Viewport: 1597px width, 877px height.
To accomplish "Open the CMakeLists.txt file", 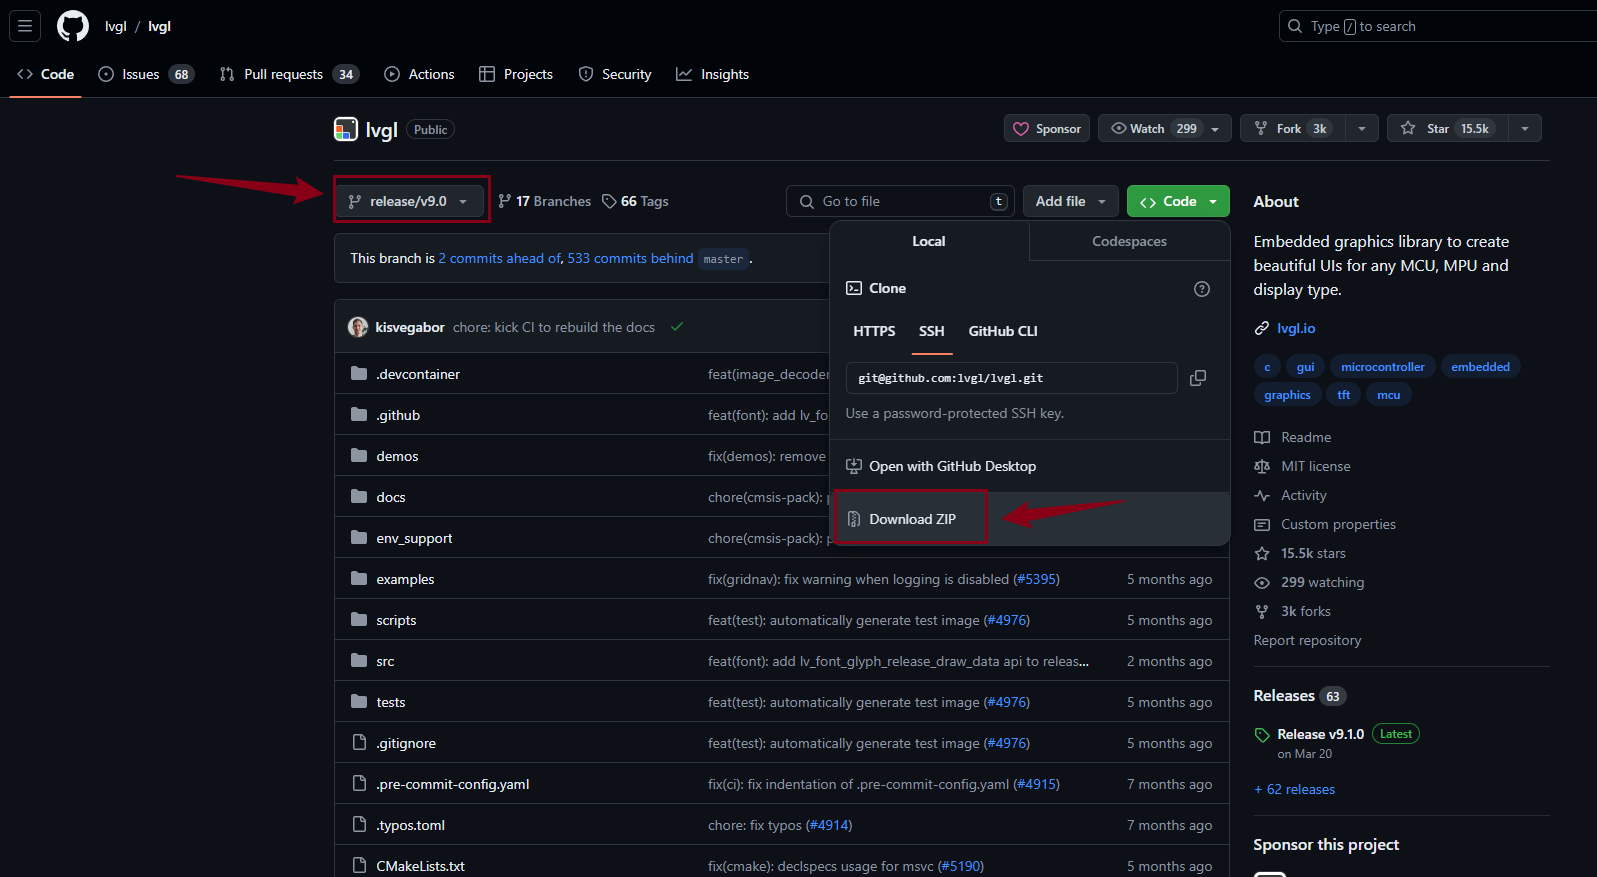I will (421, 866).
